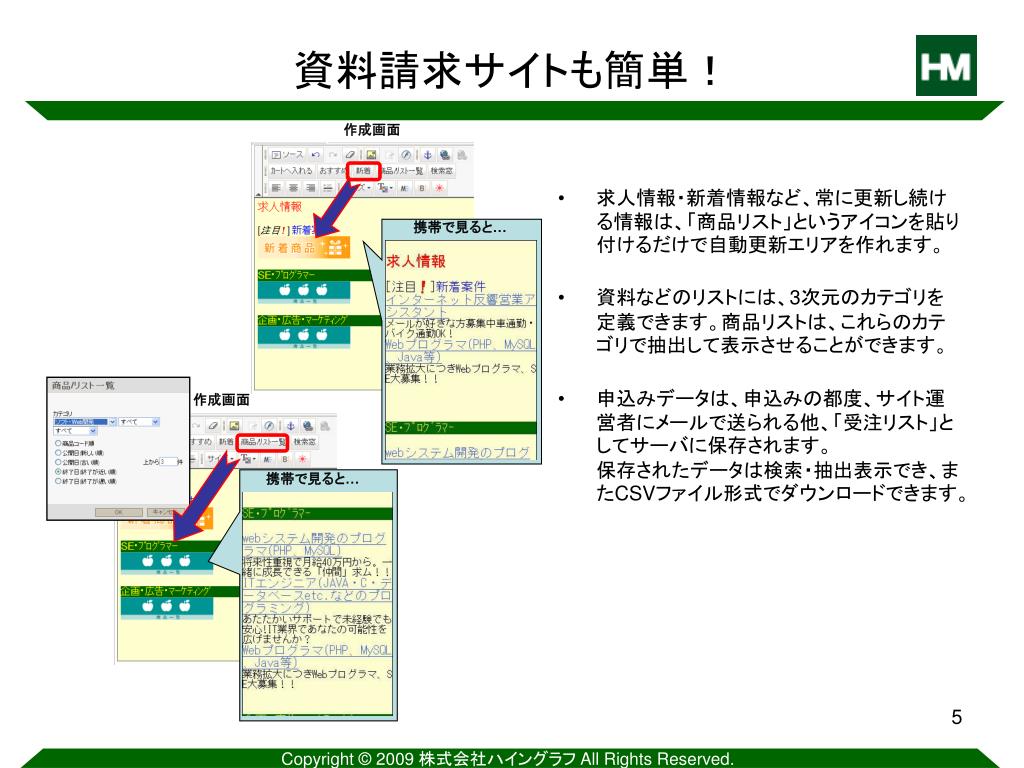Click 商品/リスト一覧 in lower editor toolbar
The height and width of the screenshot is (768, 1024).
click(262, 442)
